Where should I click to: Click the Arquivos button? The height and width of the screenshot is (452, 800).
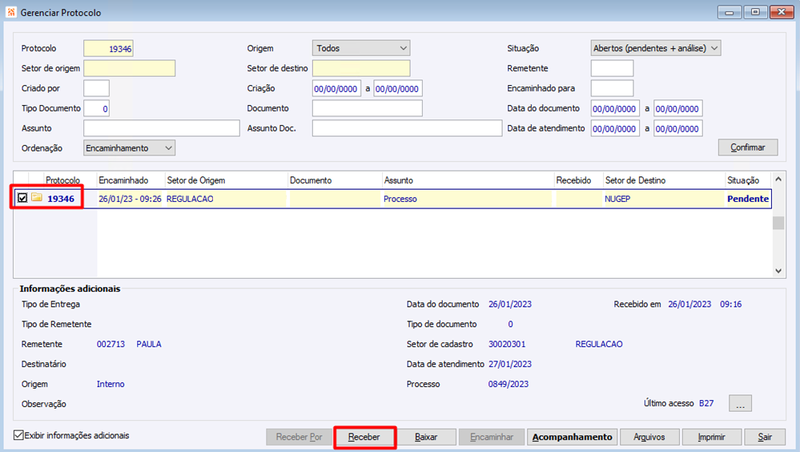tap(649, 437)
